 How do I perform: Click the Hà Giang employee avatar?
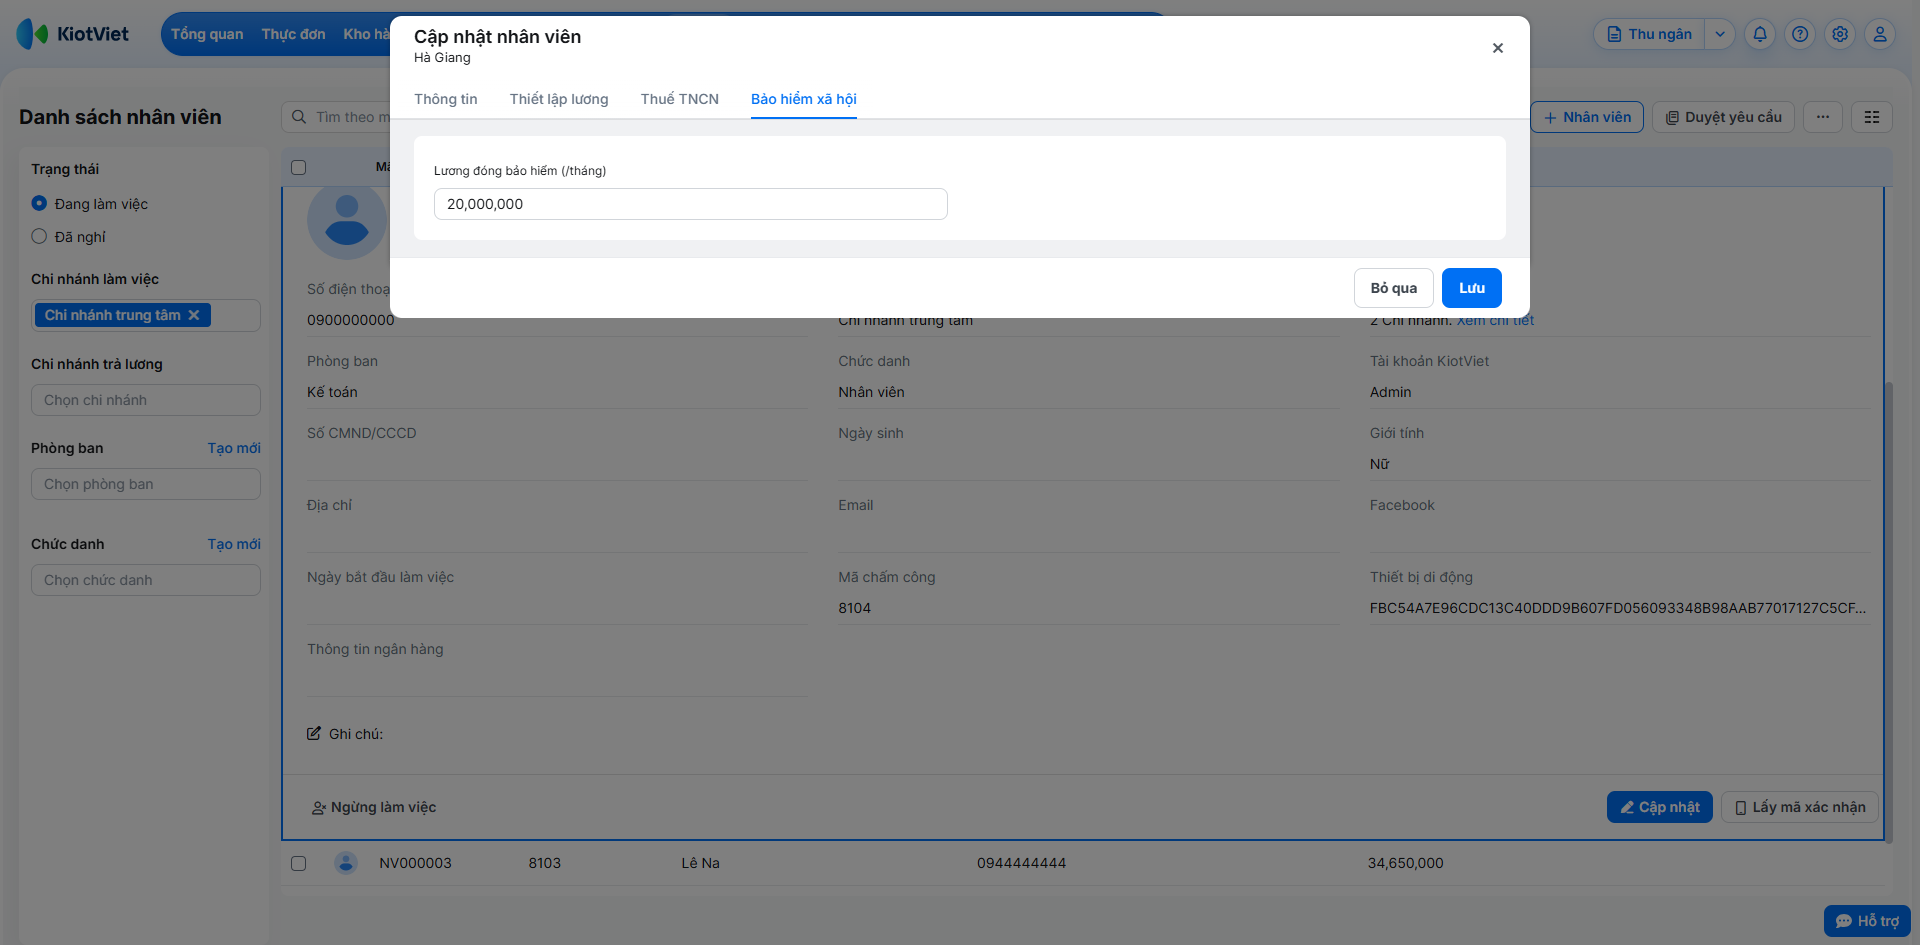[x=346, y=222]
